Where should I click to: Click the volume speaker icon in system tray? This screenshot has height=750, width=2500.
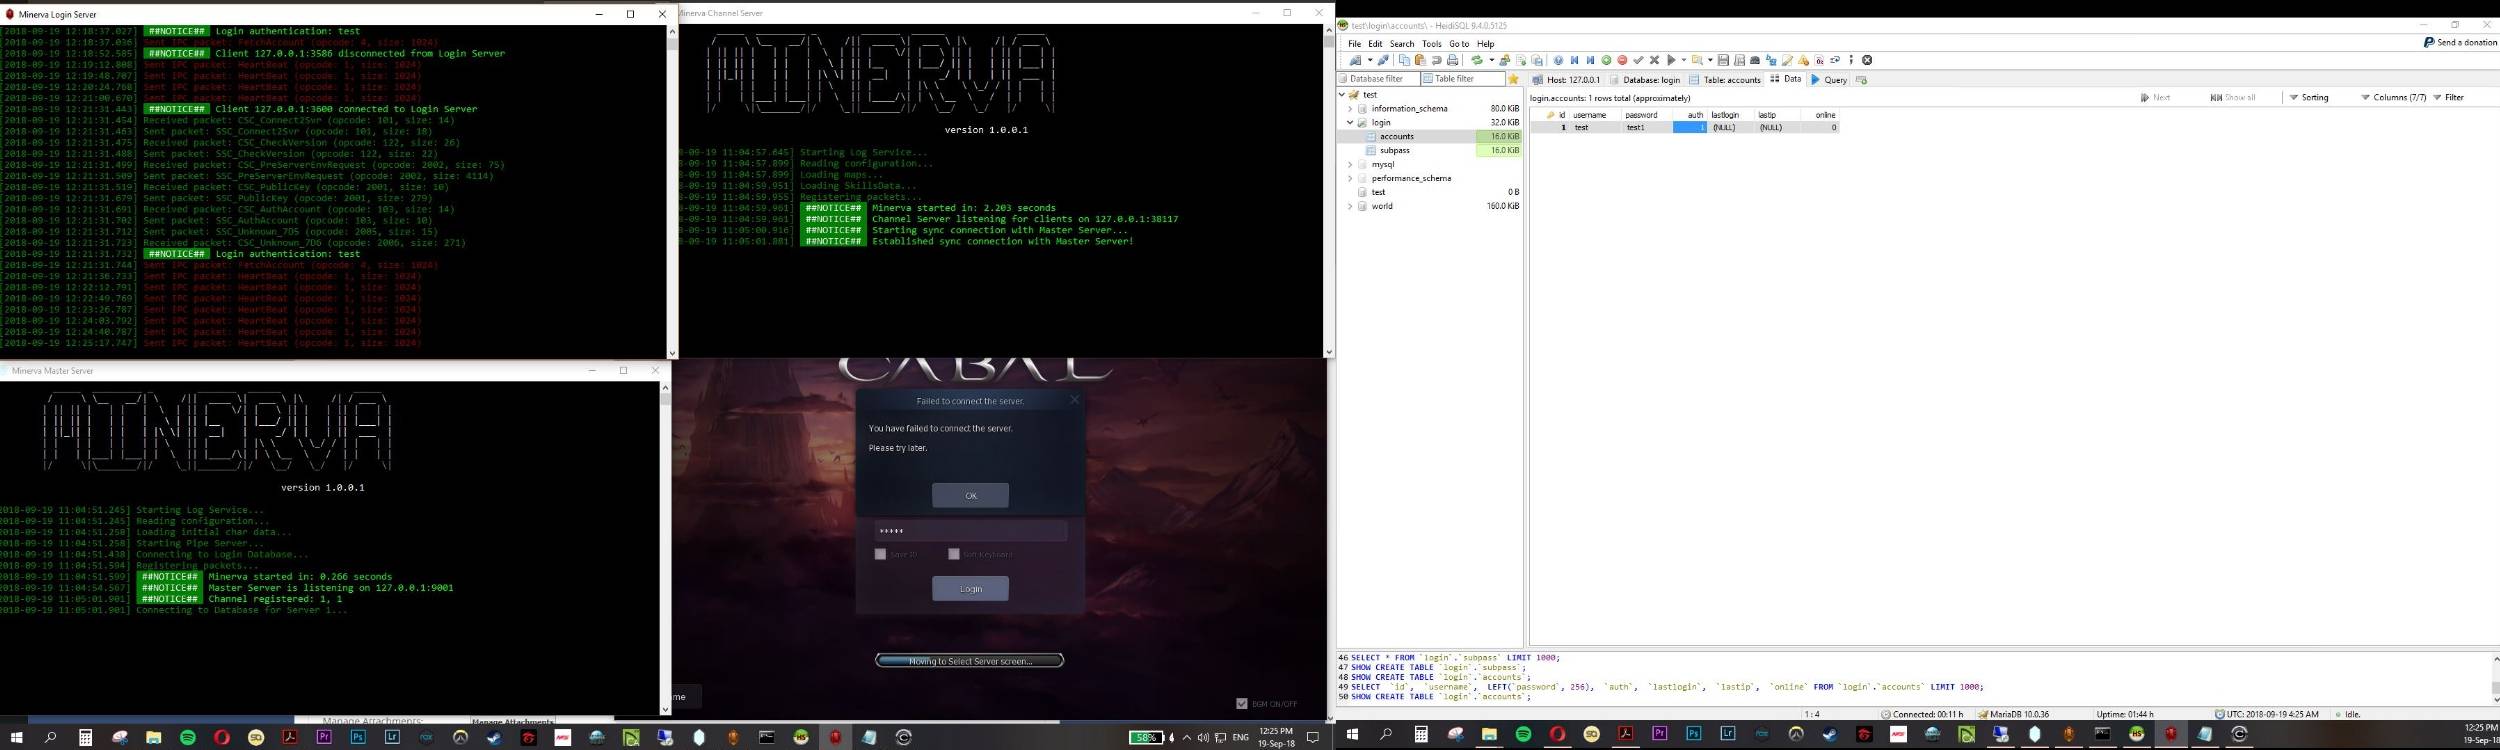(x=1203, y=738)
